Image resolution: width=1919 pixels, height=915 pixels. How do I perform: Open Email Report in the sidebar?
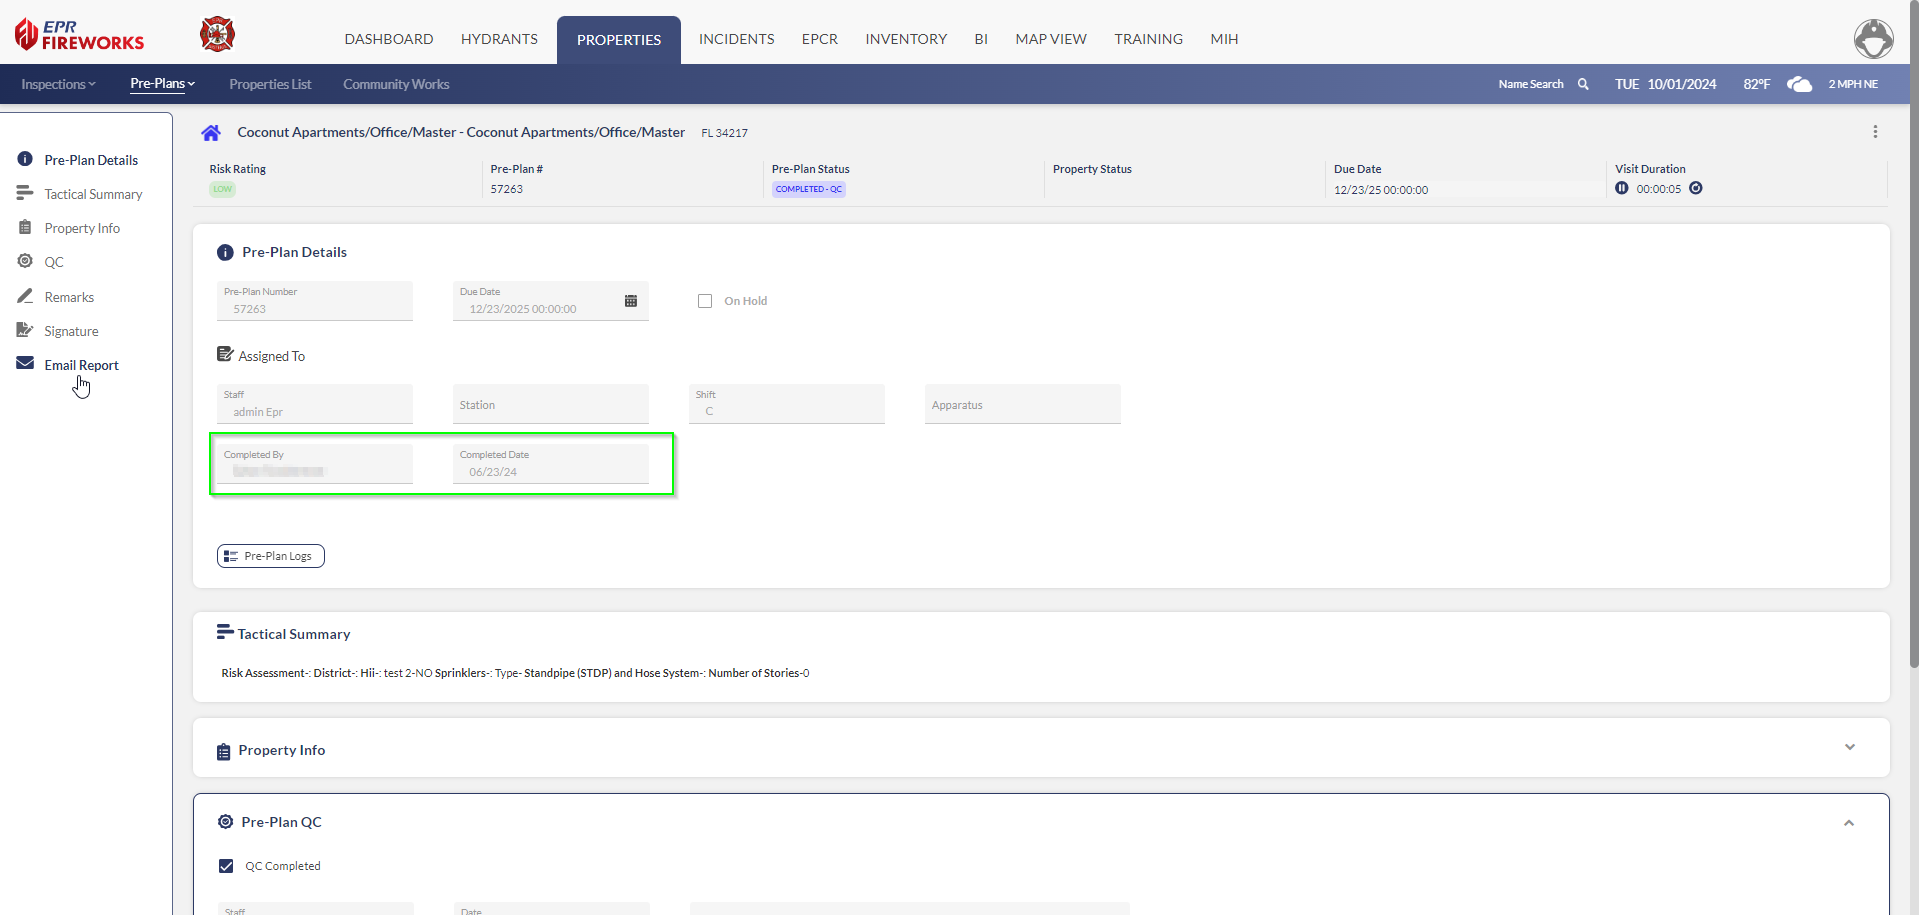[x=81, y=365]
